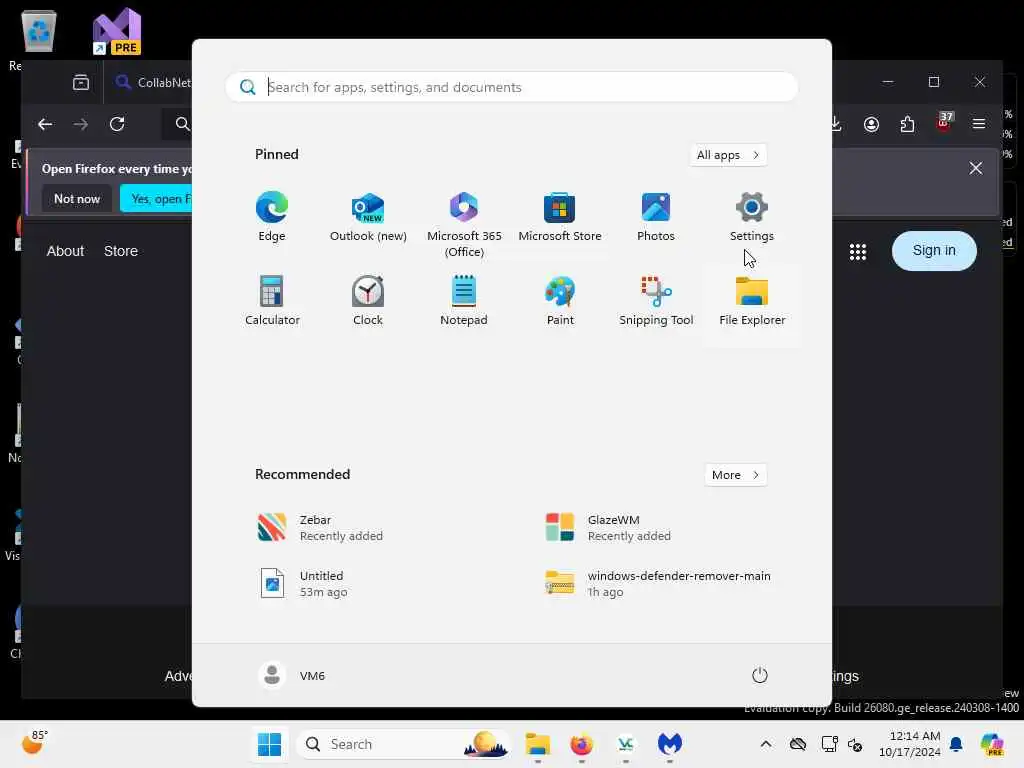Viewport: 1024px width, 768px height.
Task: Open File Explorer from the taskbar
Action: pos(537,744)
